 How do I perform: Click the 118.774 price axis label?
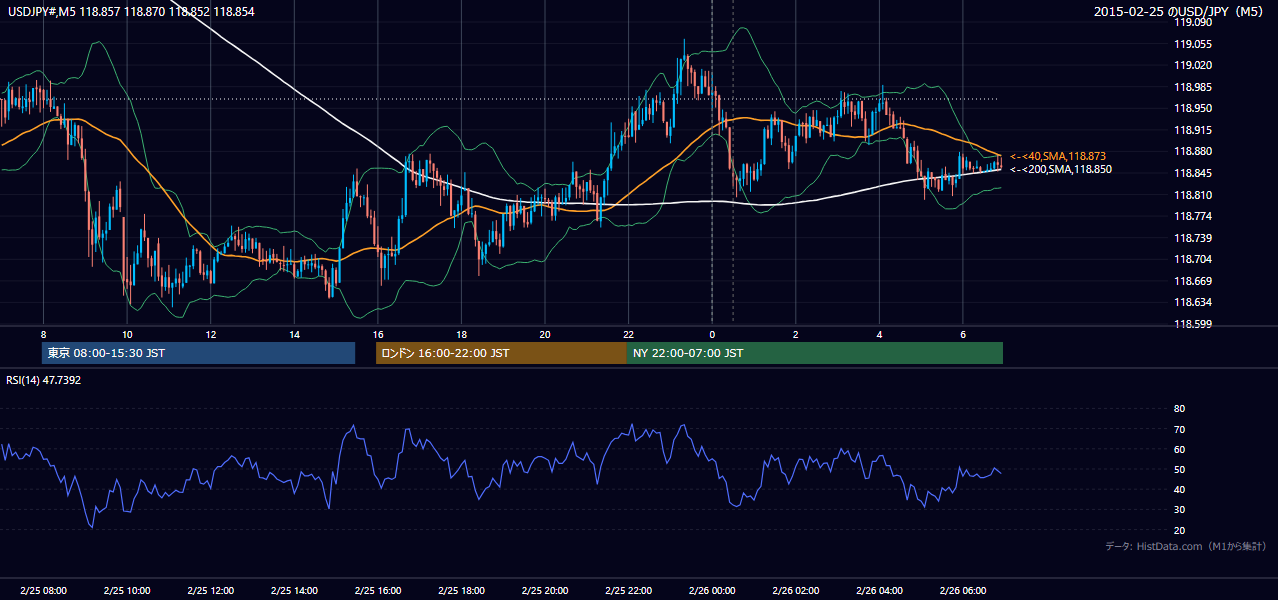click(x=1194, y=216)
